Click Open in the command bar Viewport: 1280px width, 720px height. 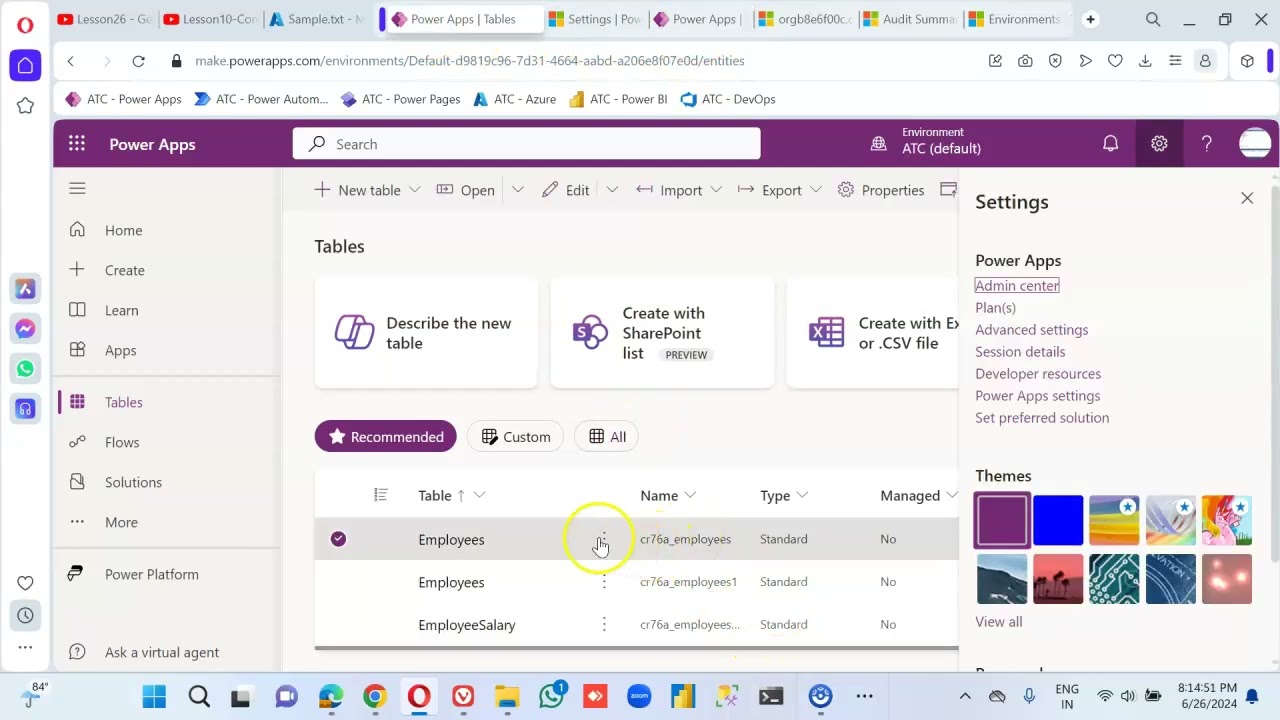pos(466,190)
